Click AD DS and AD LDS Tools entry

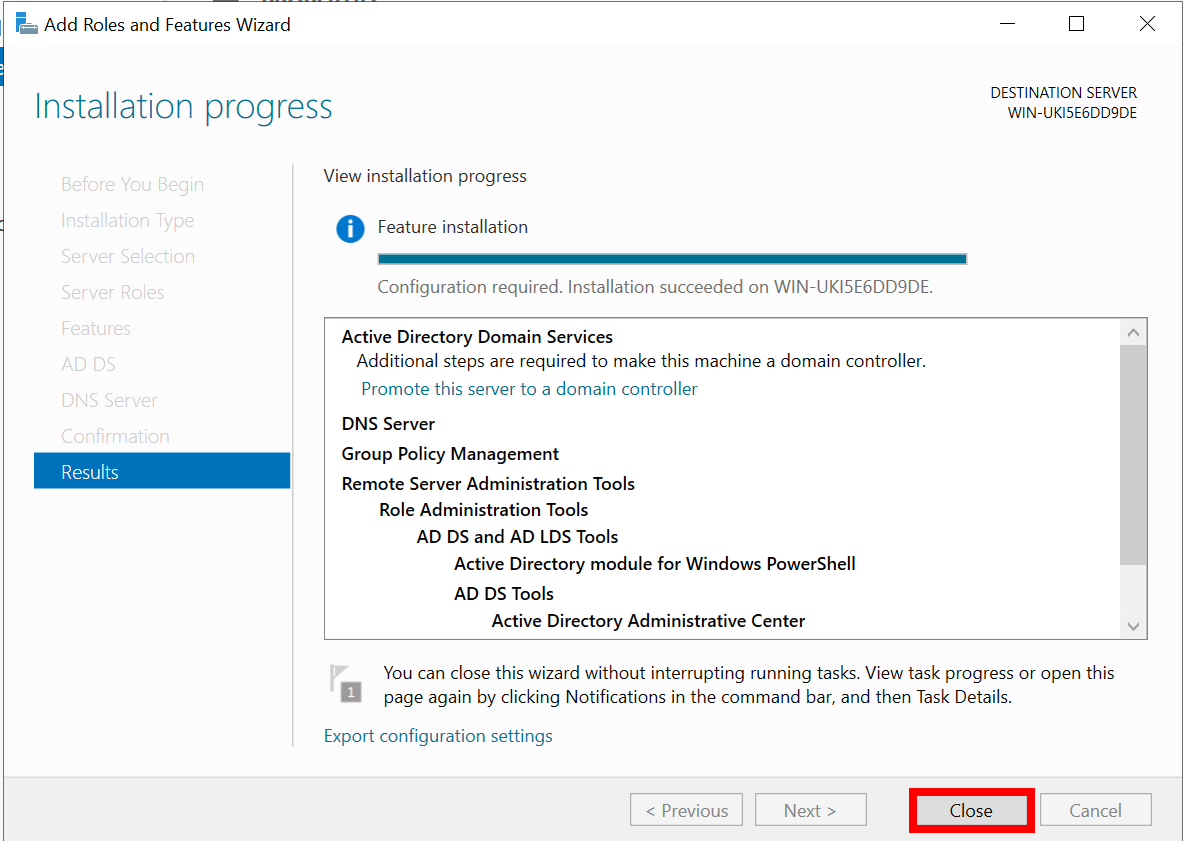point(517,537)
